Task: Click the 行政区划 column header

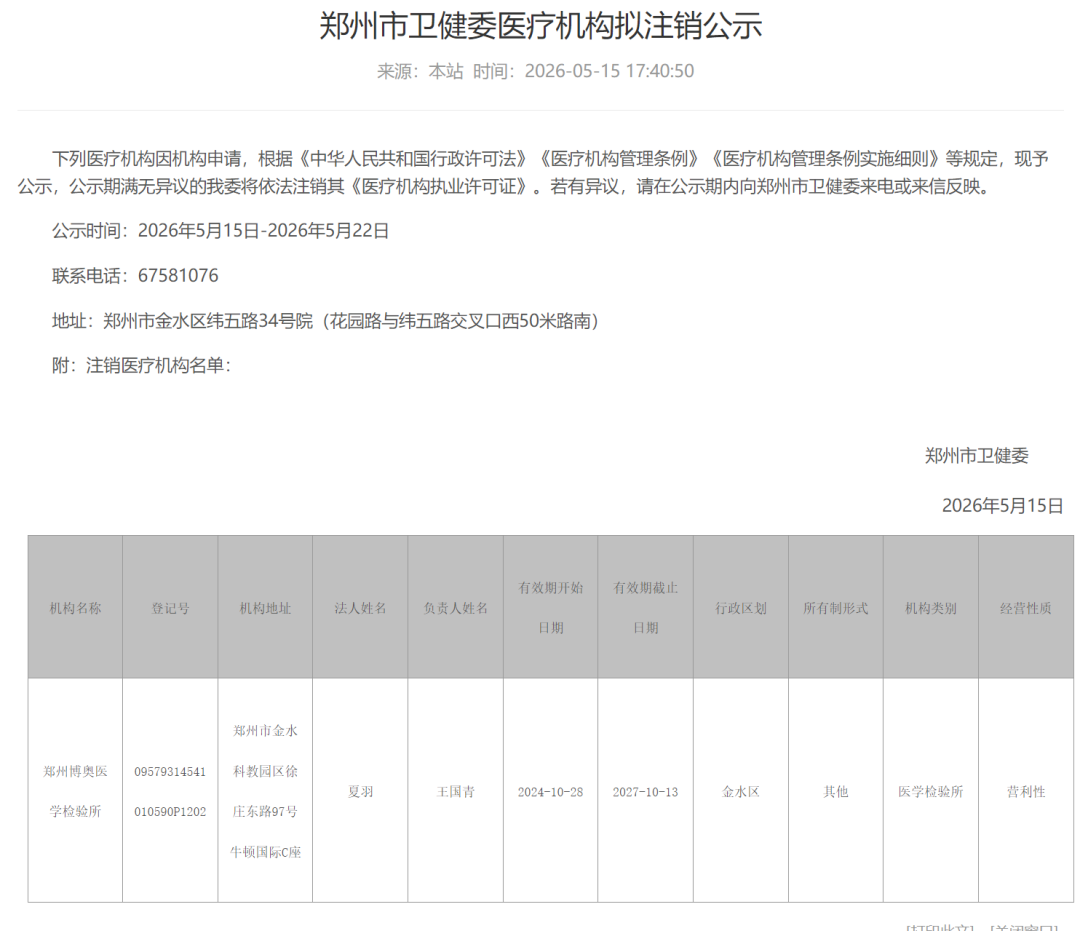Action: [x=740, y=608]
